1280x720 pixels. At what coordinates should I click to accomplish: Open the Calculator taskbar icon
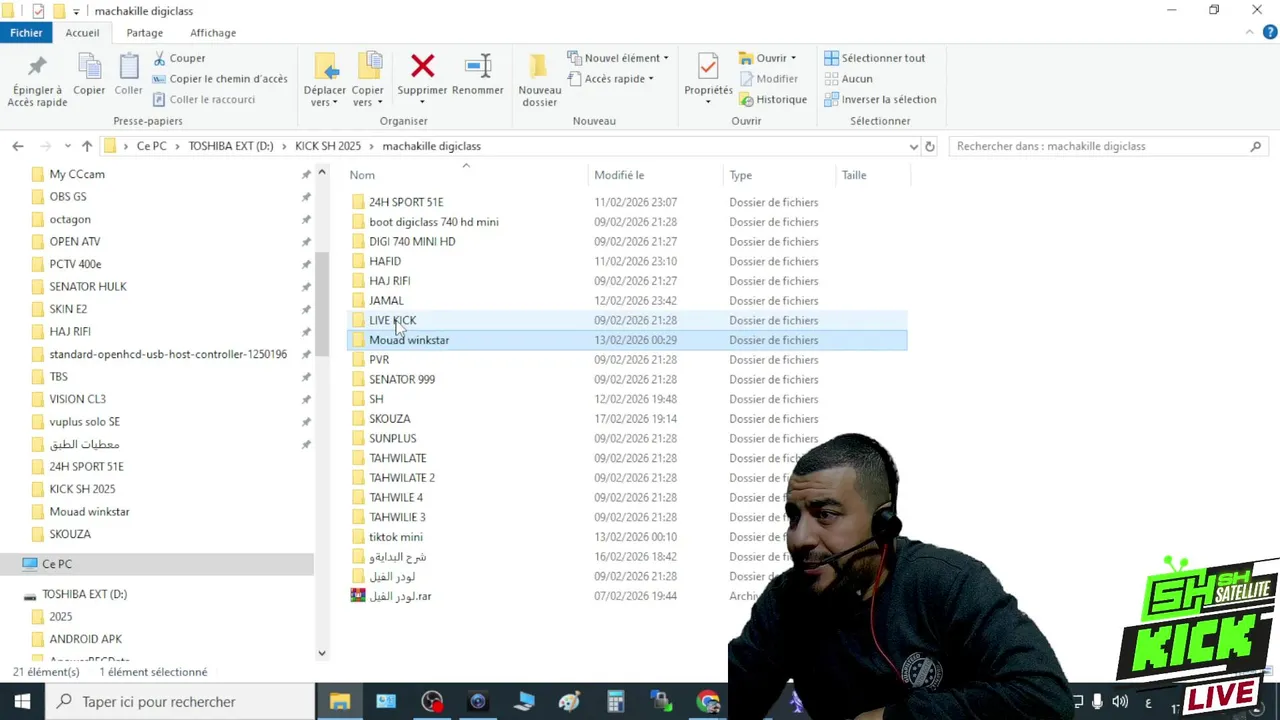[x=616, y=702]
